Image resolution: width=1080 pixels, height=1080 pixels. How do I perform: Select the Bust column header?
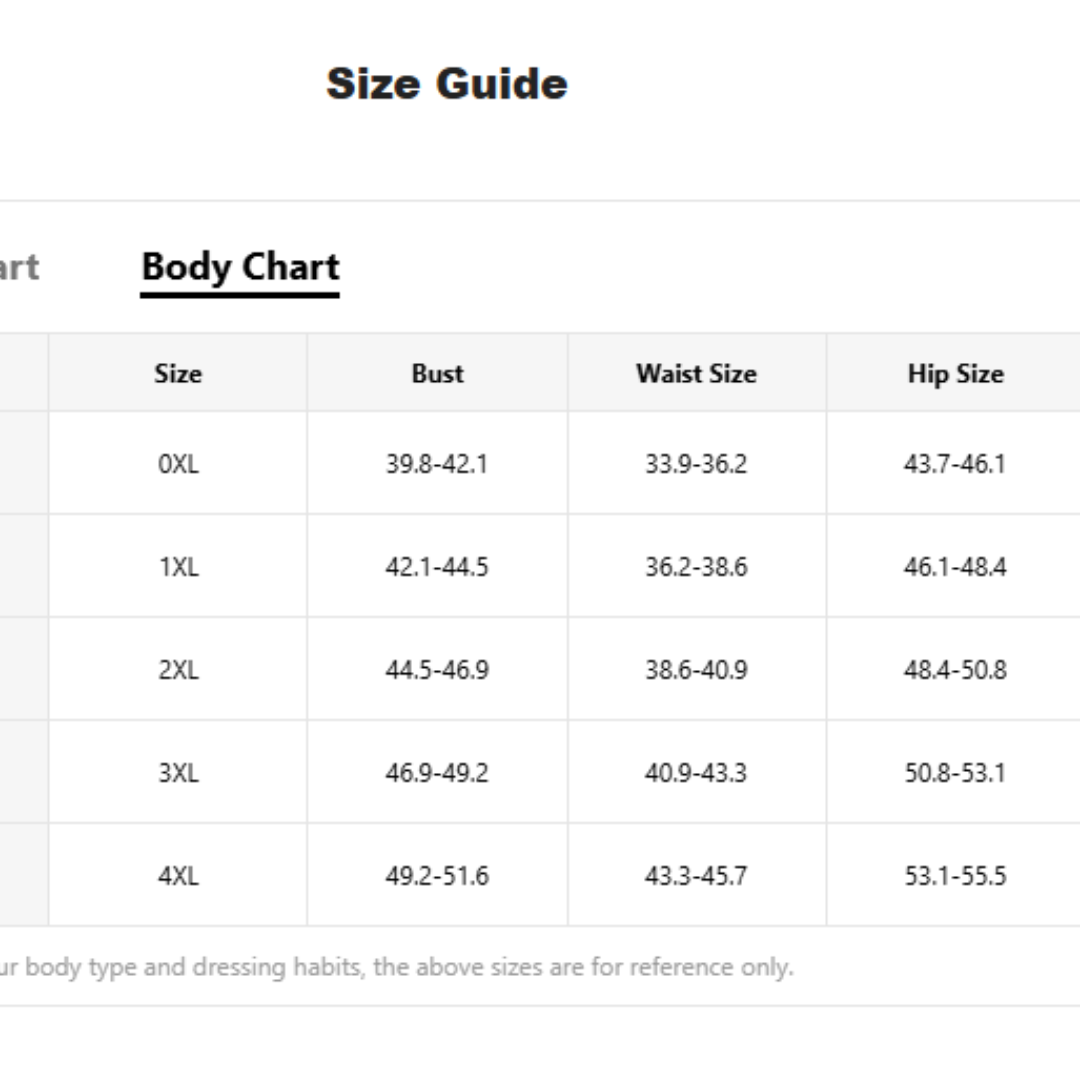click(x=437, y=373)
